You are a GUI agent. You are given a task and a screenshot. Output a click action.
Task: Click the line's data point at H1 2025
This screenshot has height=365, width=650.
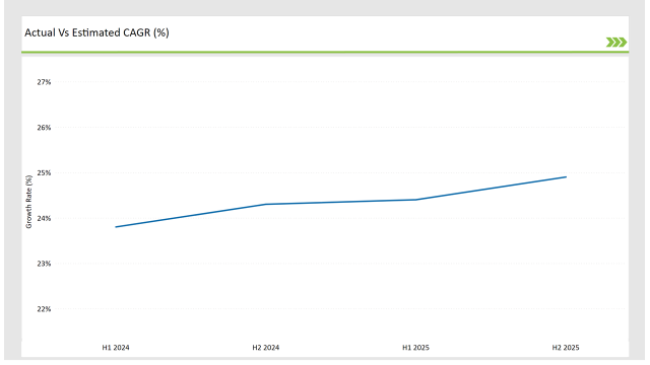point(416,200)
